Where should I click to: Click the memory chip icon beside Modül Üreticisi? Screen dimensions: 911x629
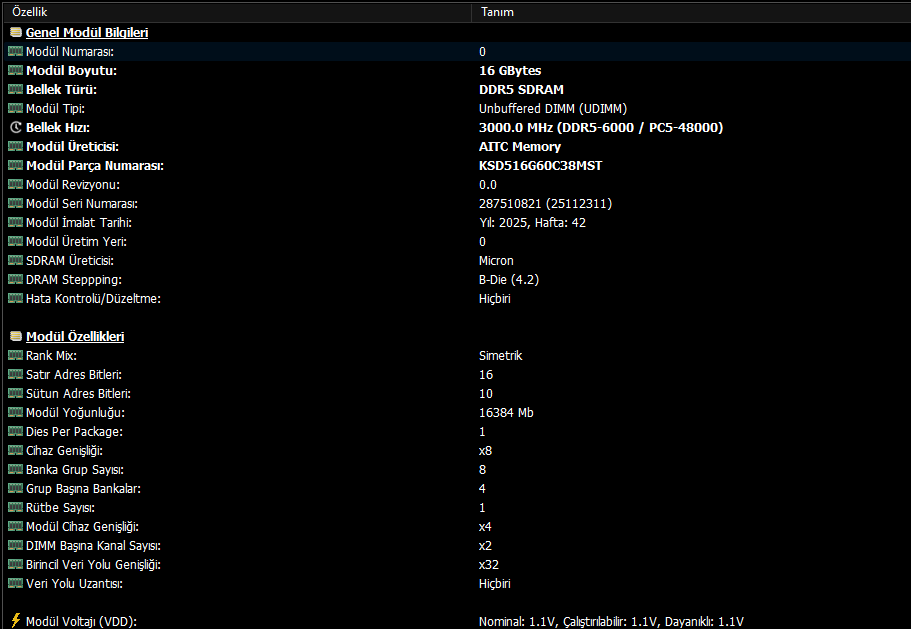click(16, 146)
